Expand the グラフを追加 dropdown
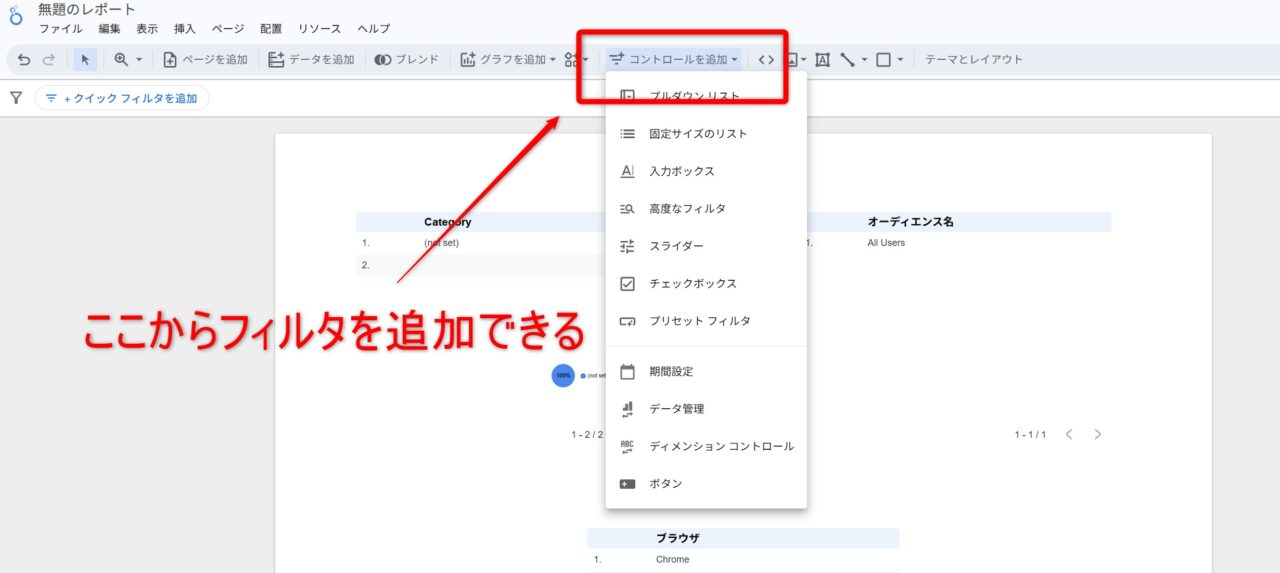The width and height of the screenshot is (1280, 573). (508, 60)
